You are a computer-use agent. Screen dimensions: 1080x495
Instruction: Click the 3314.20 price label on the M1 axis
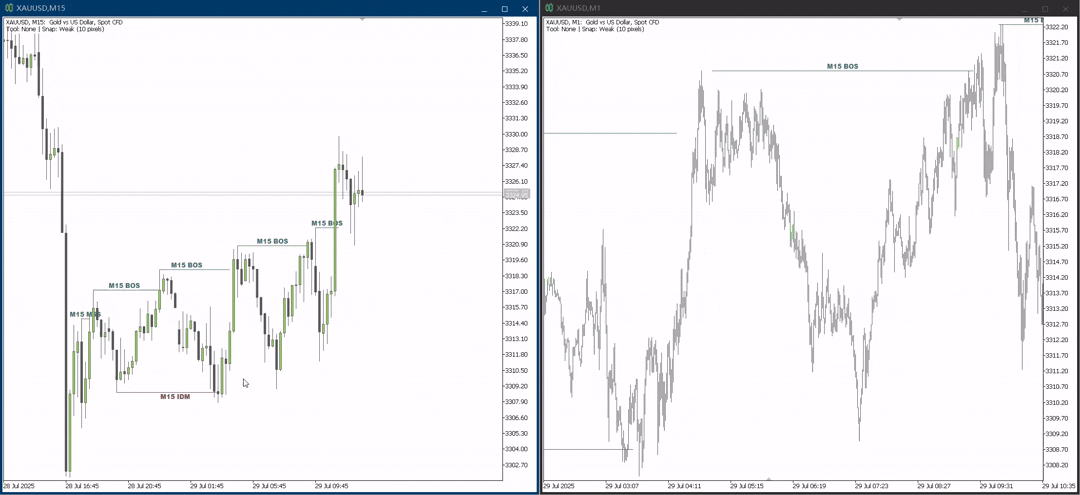(1057, 277)
